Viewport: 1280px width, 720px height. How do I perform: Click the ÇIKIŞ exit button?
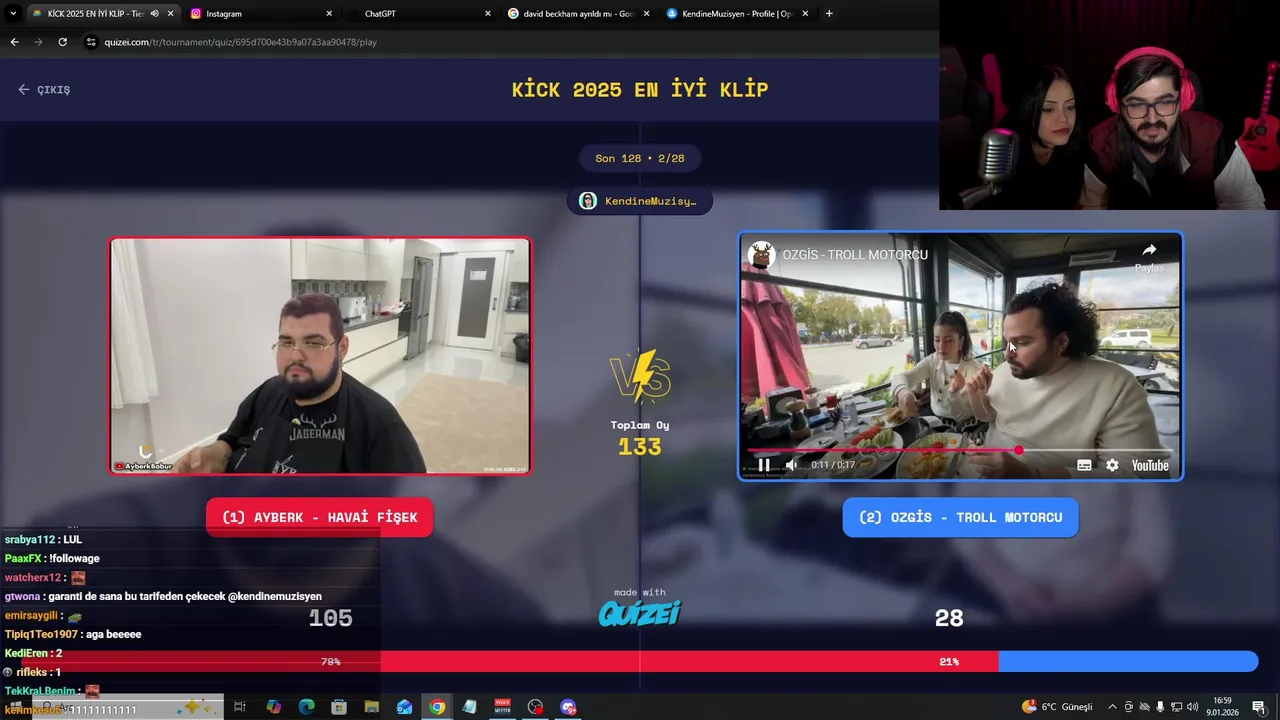(x=44, y=89)
